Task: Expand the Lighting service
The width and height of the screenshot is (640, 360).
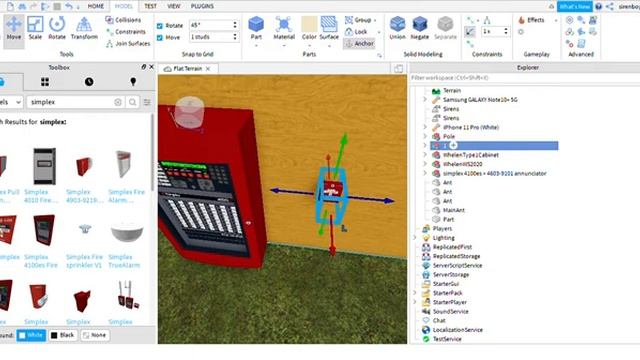Action: point(415,238)
